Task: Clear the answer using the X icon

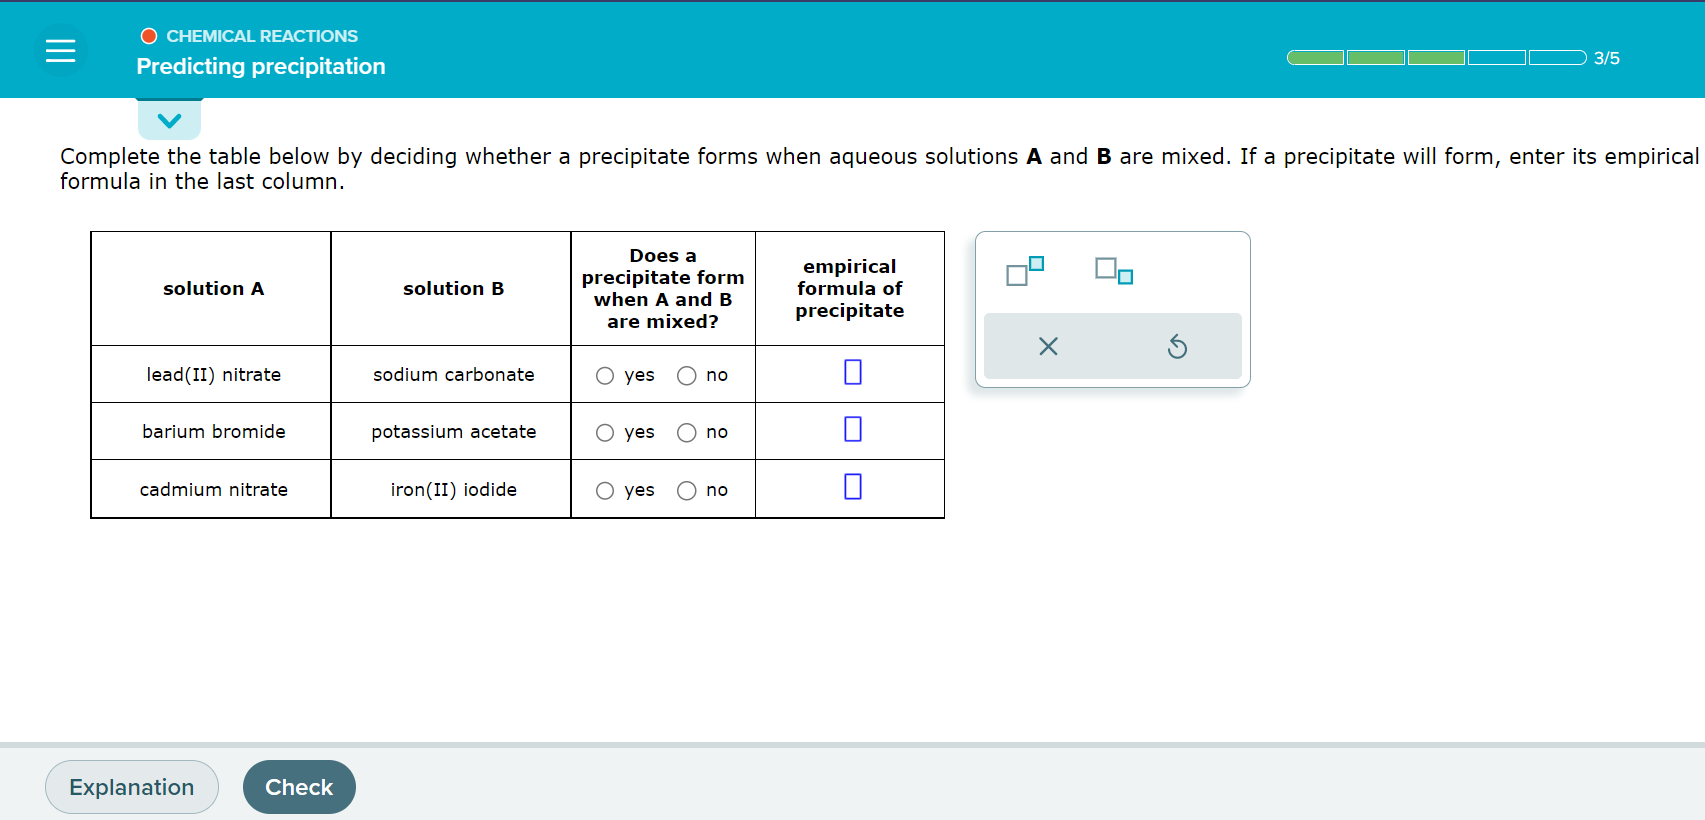Action: pos(1047,346)
